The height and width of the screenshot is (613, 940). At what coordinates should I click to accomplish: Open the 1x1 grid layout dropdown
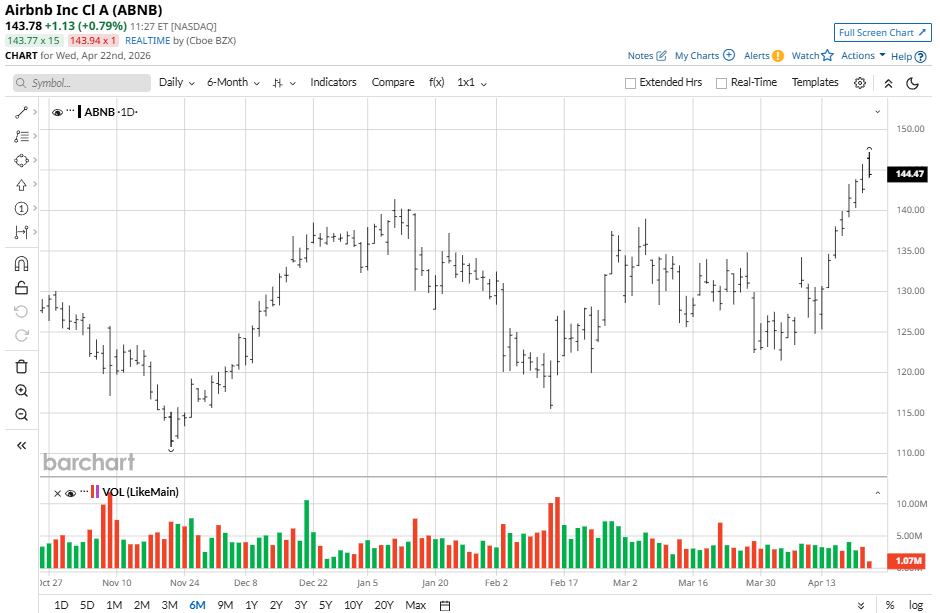[472, 83]
